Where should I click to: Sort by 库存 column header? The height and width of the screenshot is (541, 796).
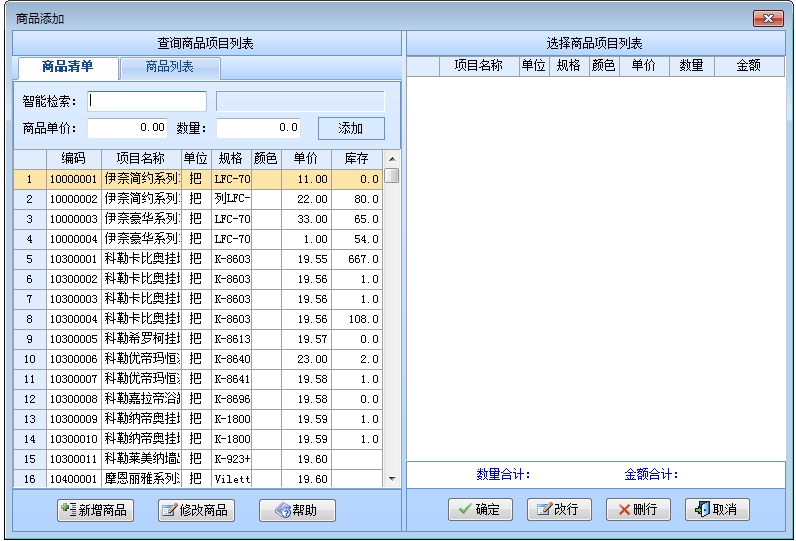[x=356, y=158]
